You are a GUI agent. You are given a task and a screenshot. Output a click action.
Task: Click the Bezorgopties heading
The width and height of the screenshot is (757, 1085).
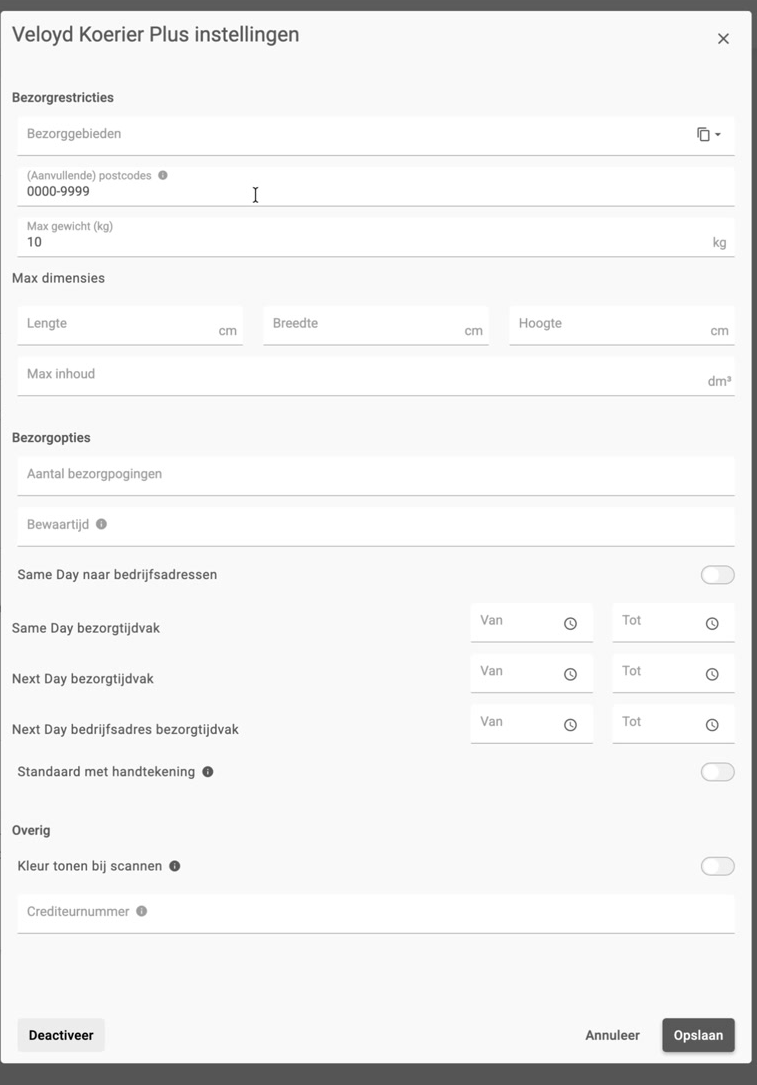51,438
